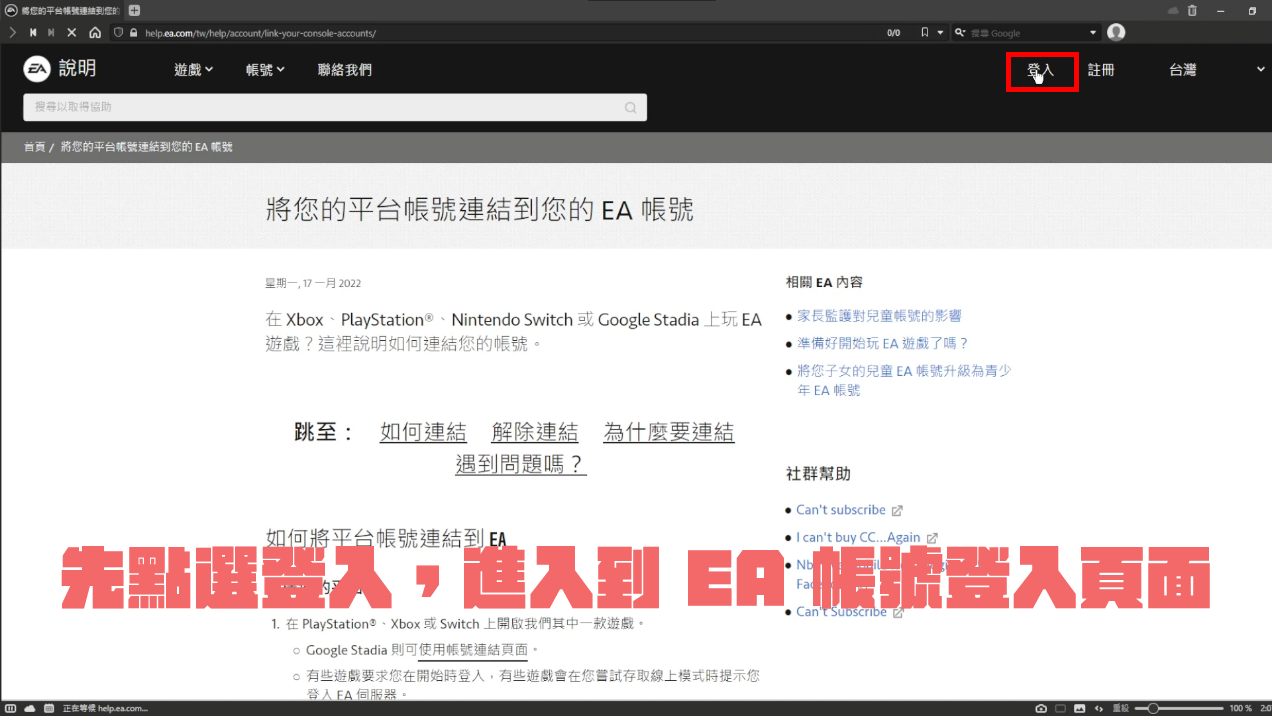1272x716 pixels.
Task: Open the shield tracker-blocking icon in the address bar
Action: click(x=118, y=32)
